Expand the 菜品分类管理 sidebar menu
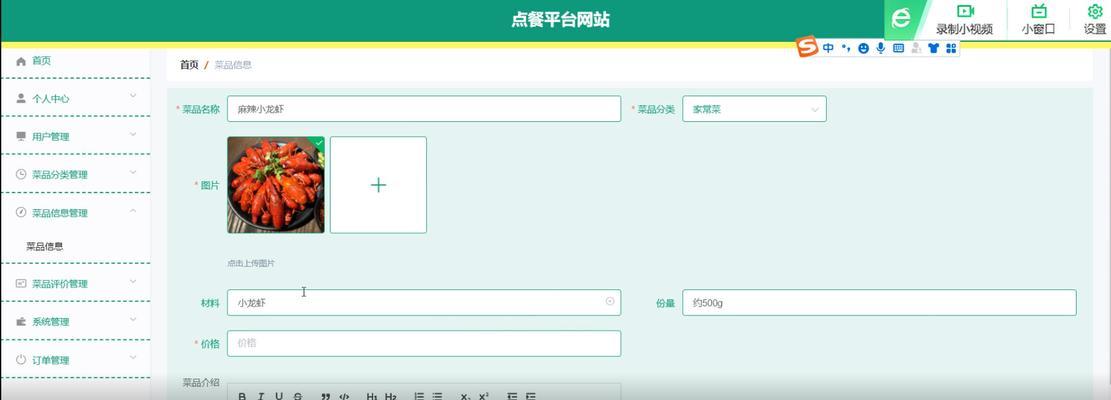Screen dimensions: 1111x400 (75, 174)
